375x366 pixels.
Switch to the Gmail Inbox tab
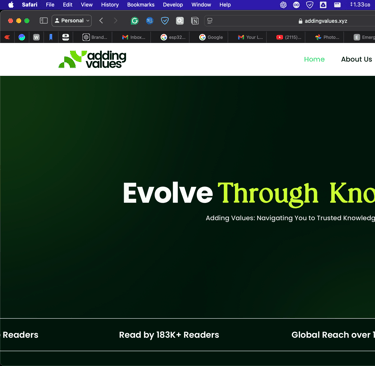[133, 37]
